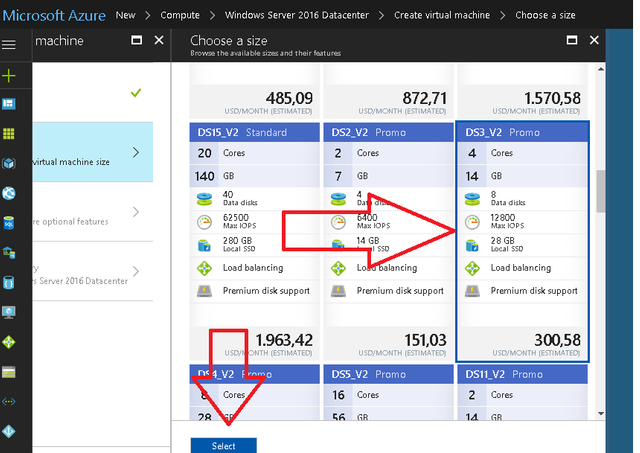Click the 1.963,42 price on DS15_V2 card
The height and width of the screenshot is (453, 640).
coord(284,340)
